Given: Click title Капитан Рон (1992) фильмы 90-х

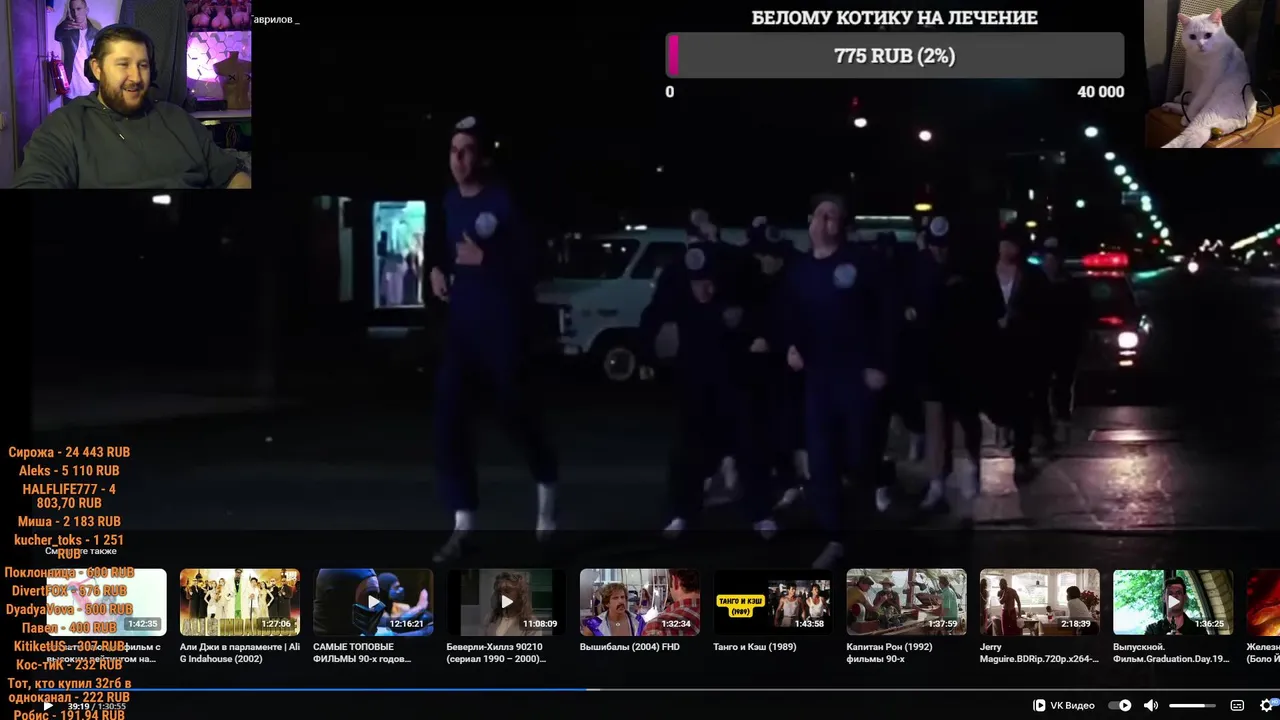Looking at the screenshot, I should pos(889,653).
